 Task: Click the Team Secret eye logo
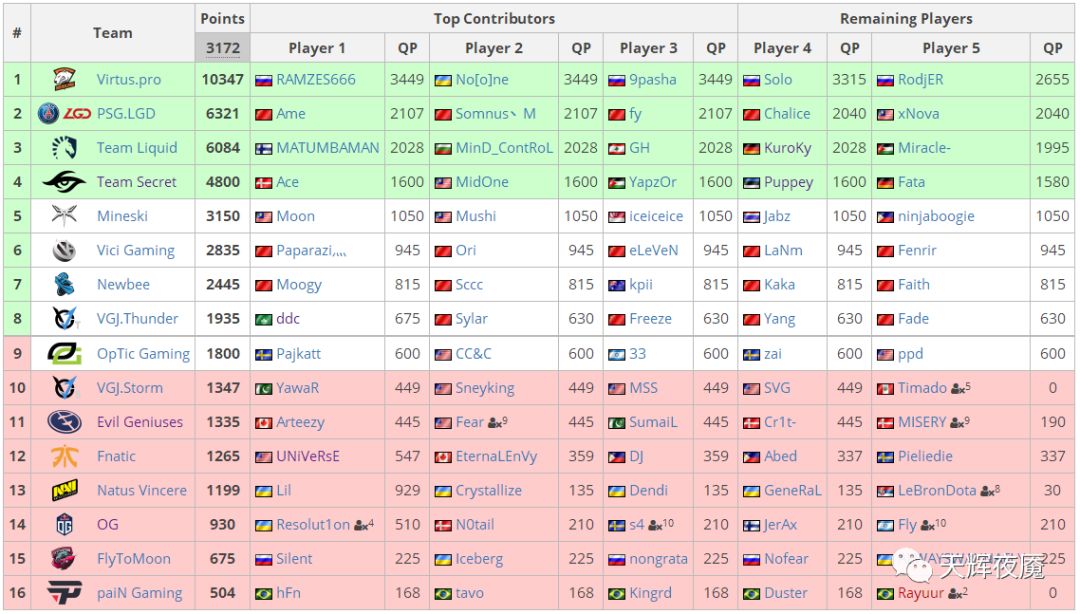(64, 182)
